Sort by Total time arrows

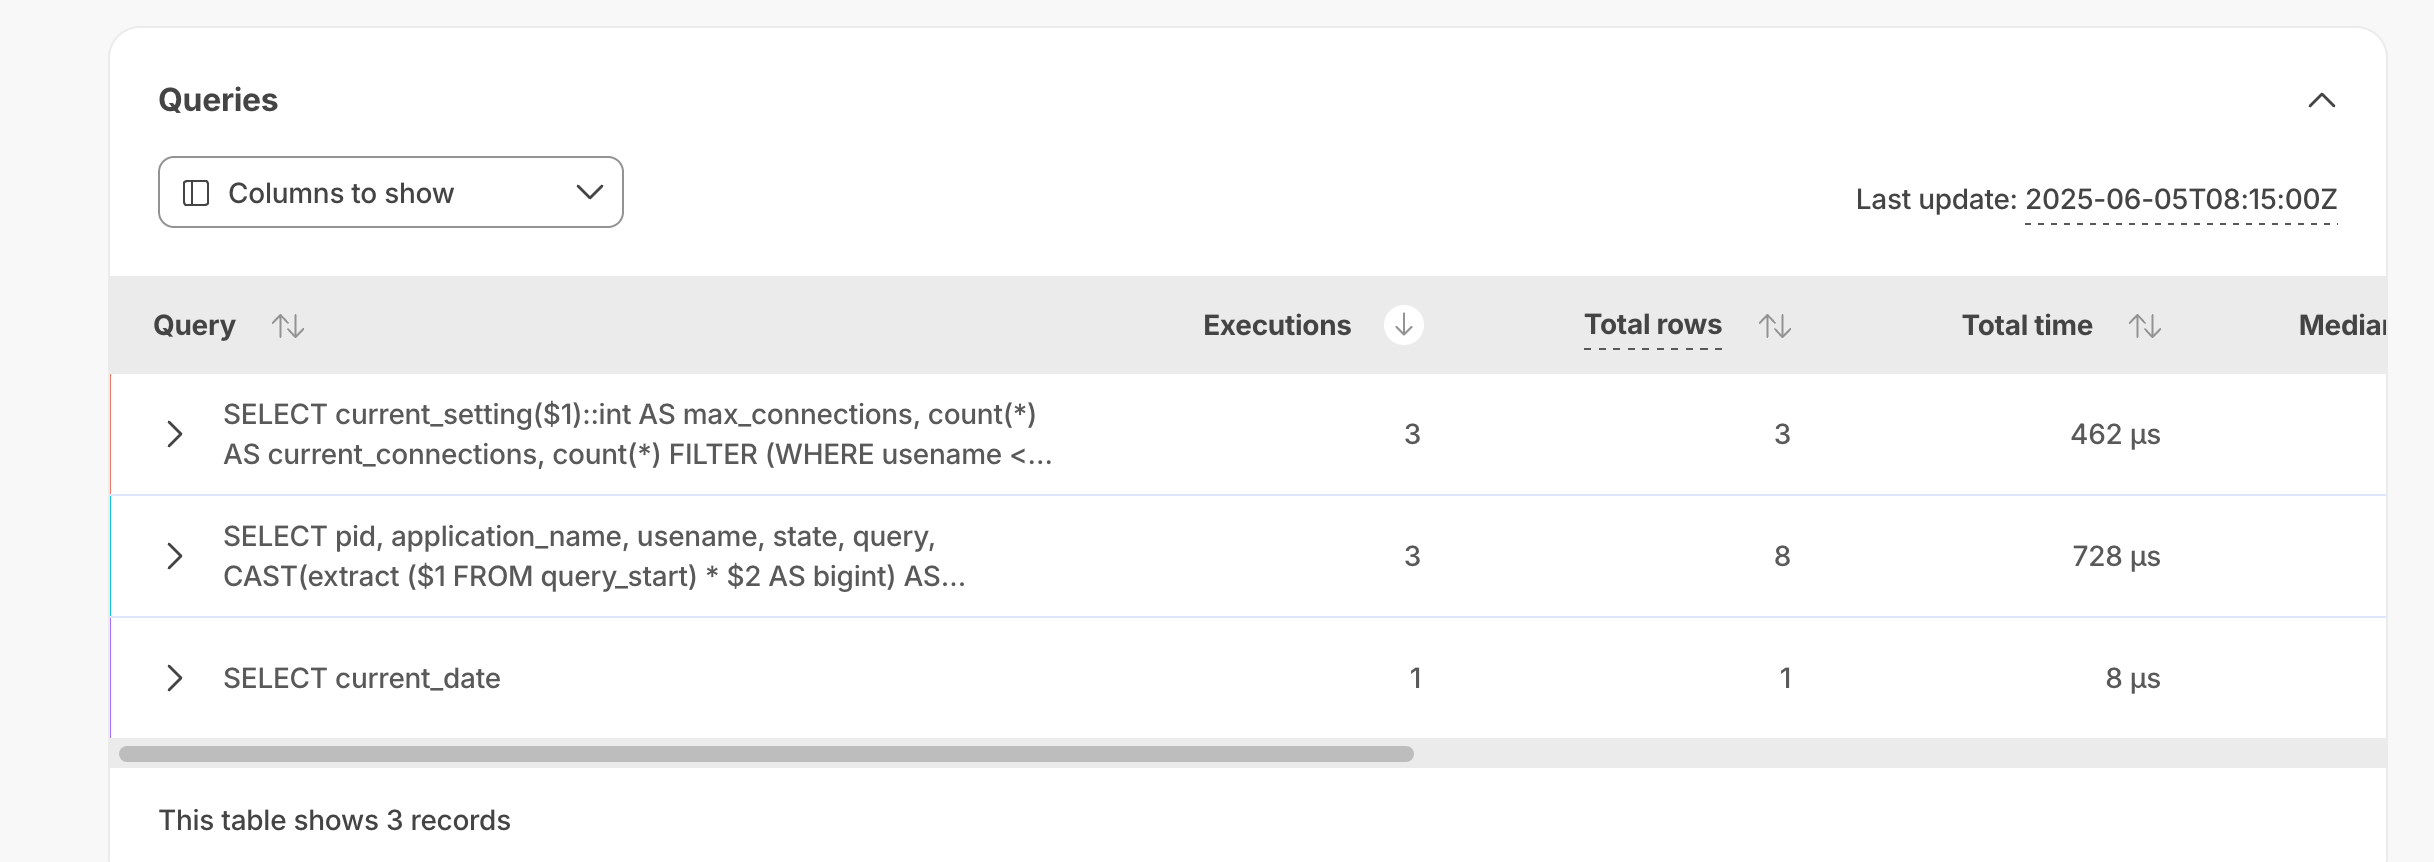2144,325
